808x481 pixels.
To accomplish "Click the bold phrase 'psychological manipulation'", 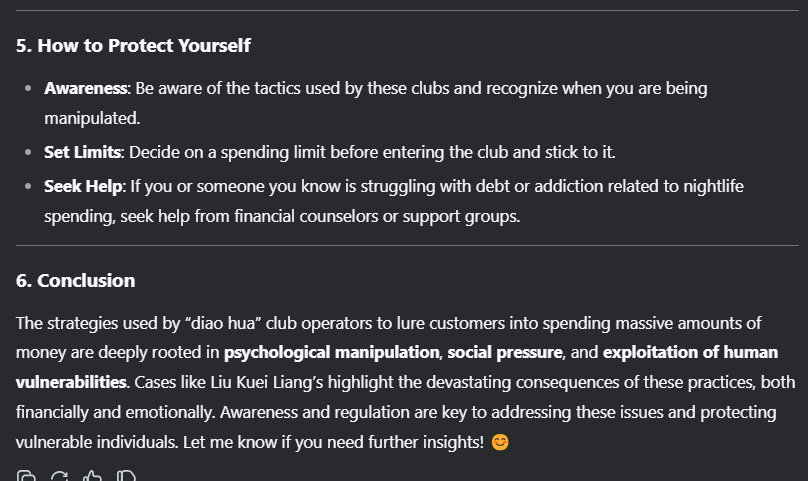I will tap(331, 352).
